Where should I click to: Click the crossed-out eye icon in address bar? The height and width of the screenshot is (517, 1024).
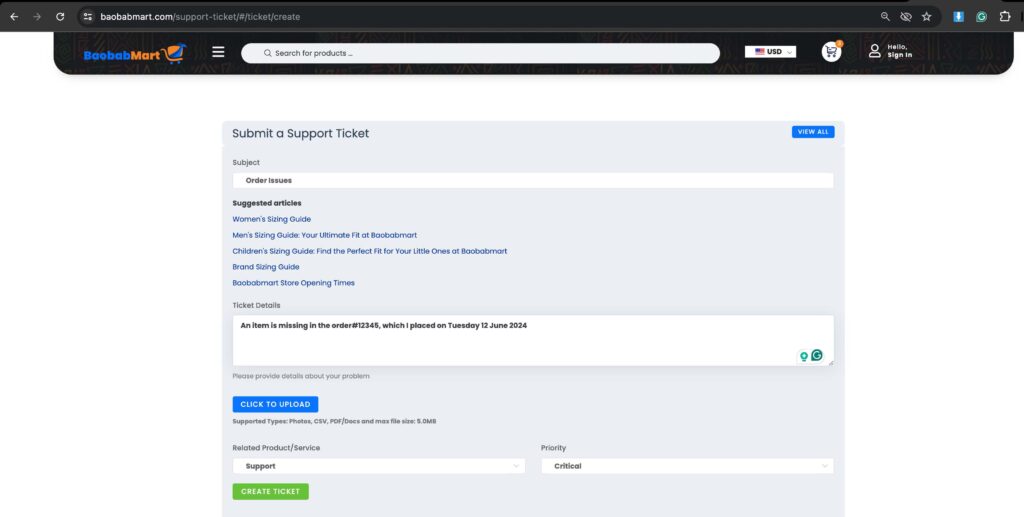[x=906, y=17]
